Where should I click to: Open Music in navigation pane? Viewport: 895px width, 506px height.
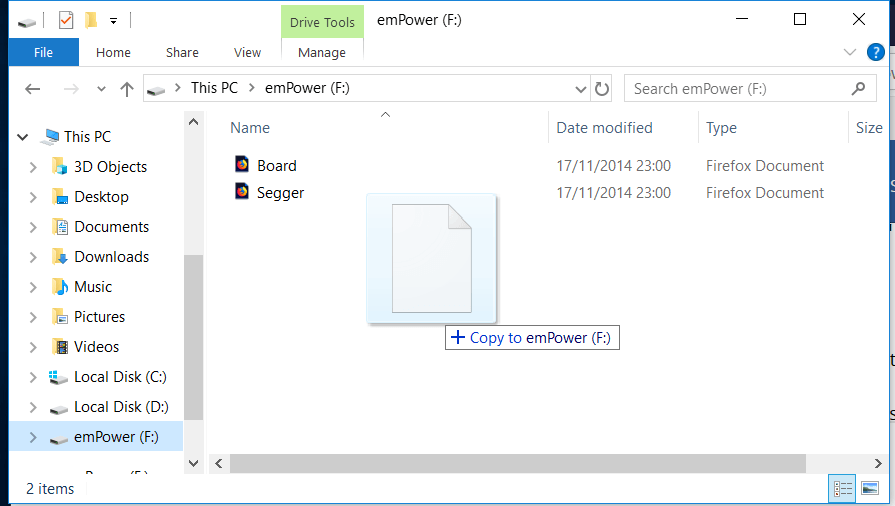[92, 287]
